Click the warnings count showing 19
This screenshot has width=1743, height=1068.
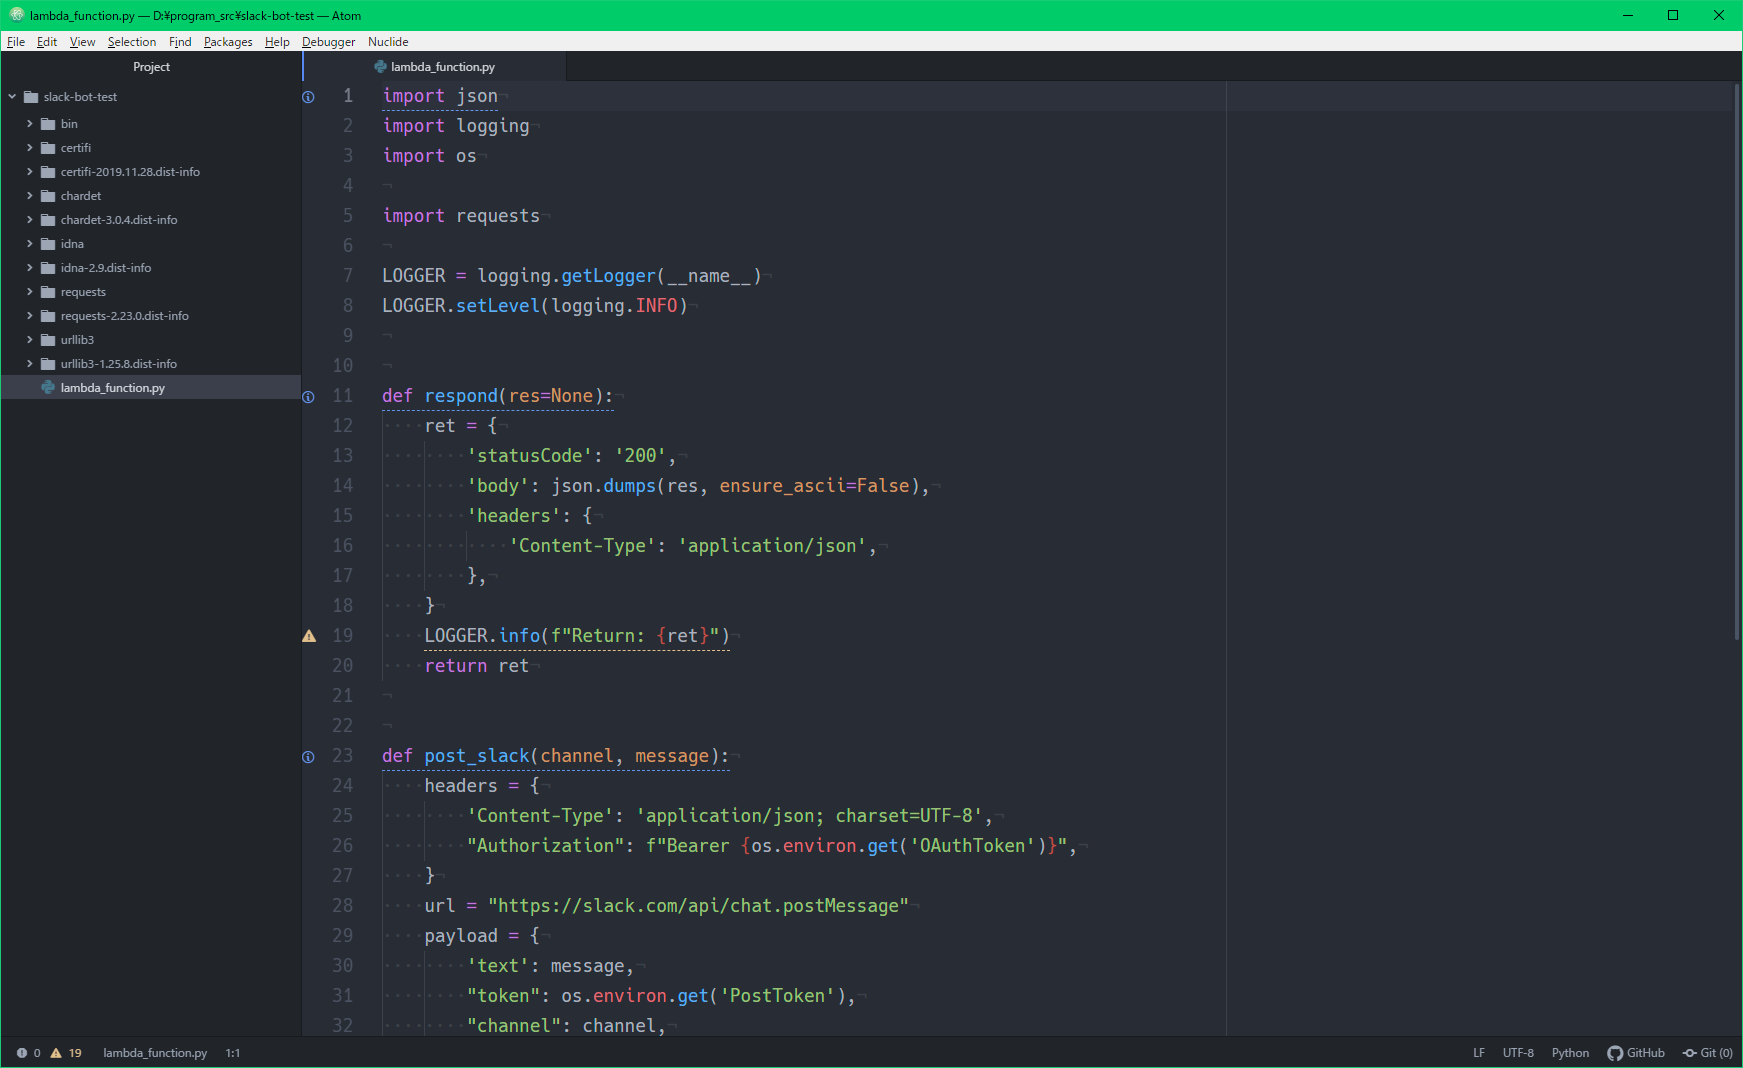pos(68,1052)
